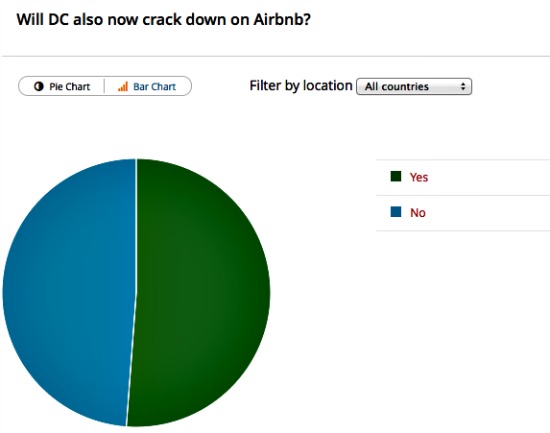Click the Filter by location label
The width and height of the screenshot is (550, 433).
click(x=301, y=86)
